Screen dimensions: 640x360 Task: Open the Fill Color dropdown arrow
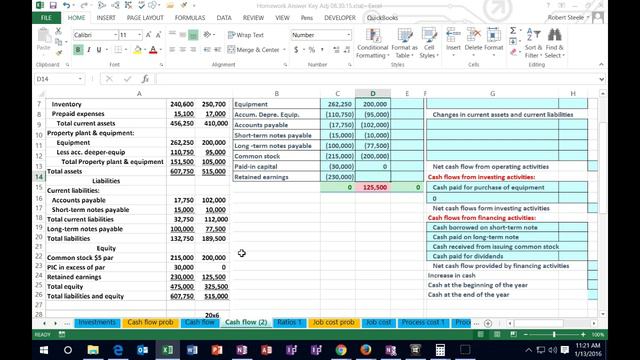click(x=145, y=50)
